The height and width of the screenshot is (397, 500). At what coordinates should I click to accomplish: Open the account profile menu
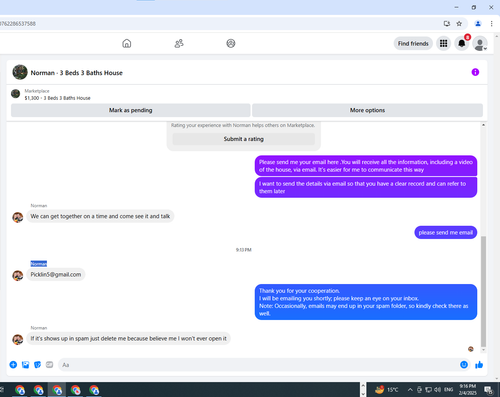[x=480, y=44]
